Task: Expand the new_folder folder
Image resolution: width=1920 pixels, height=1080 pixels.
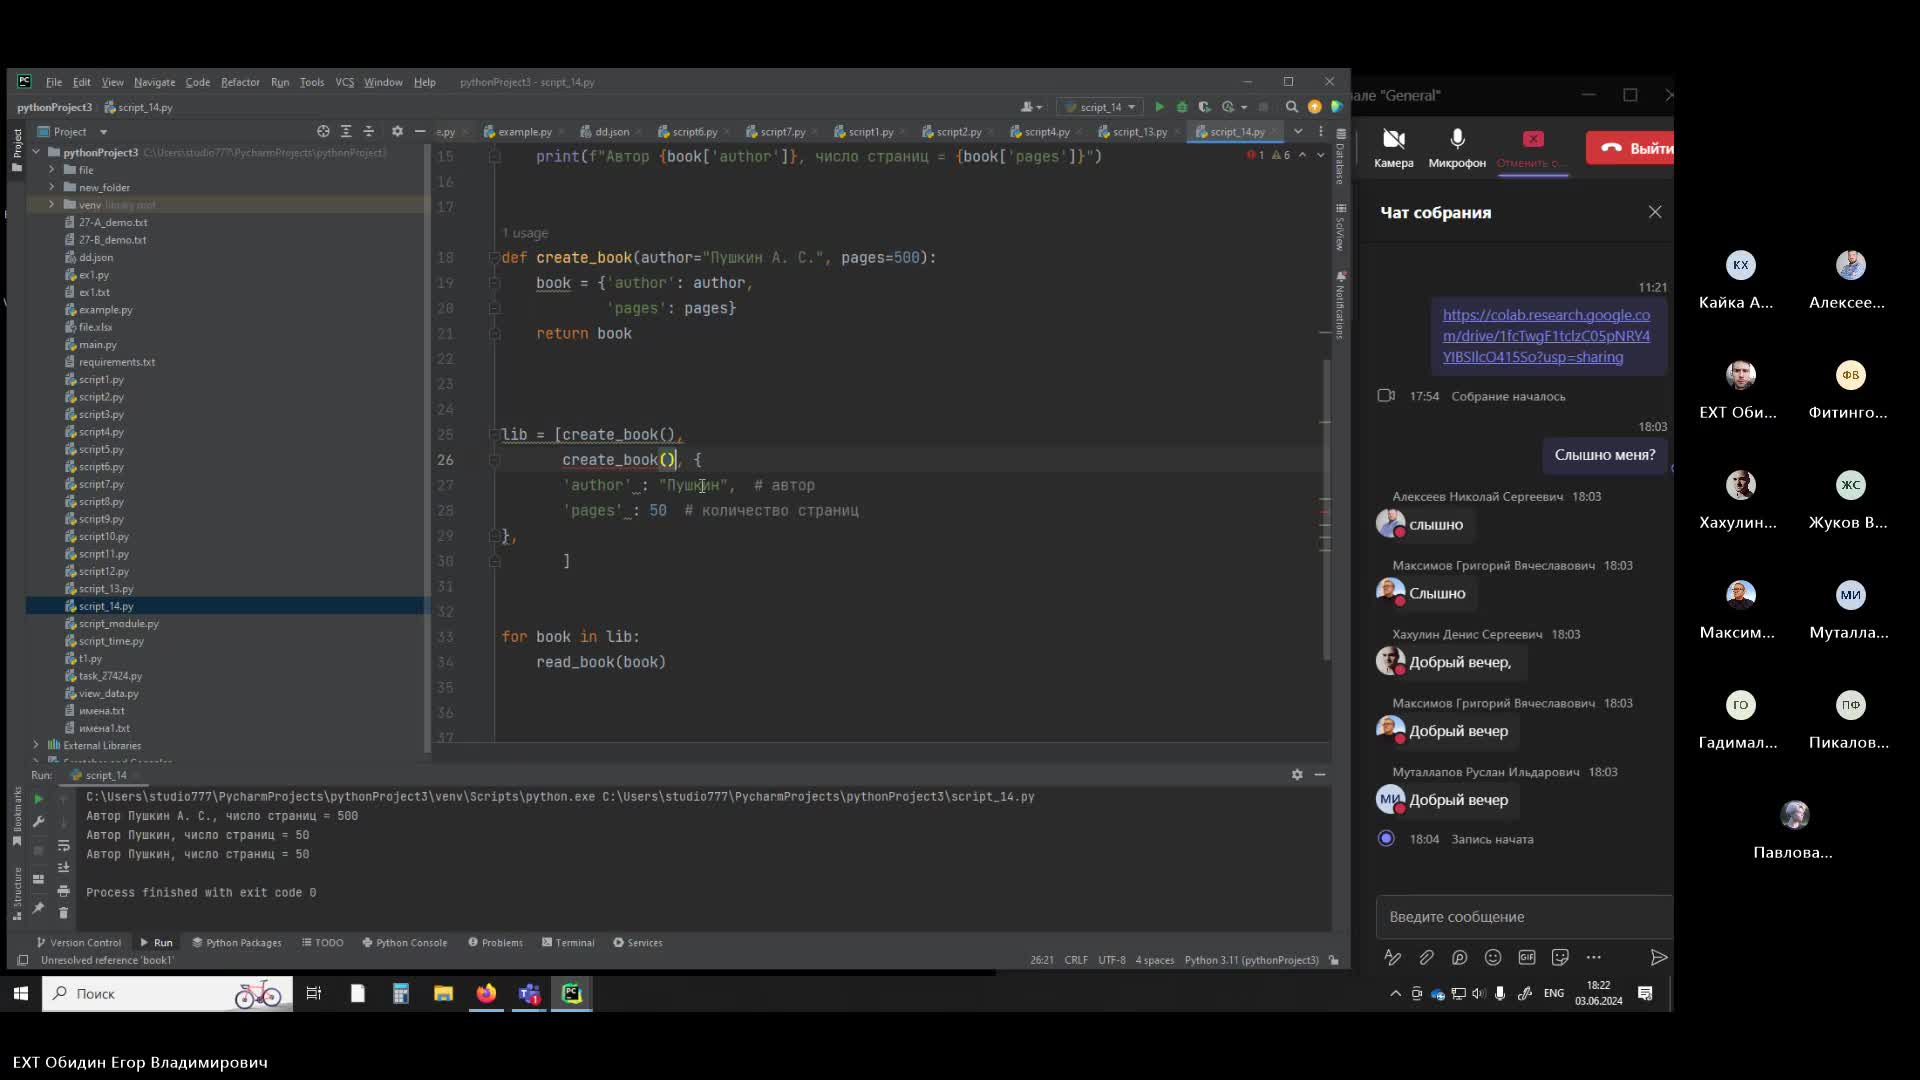Action: [x=51, y=187]
